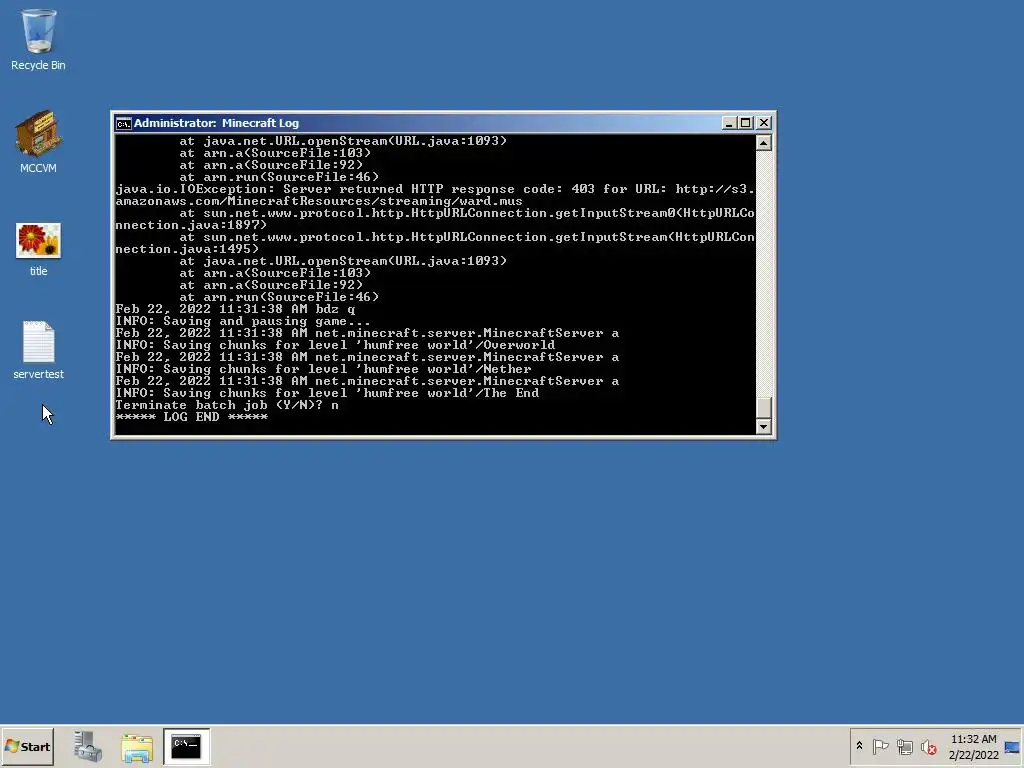The image size is (1024, 768).
Task: Show hidden system tray icons
Action: point(859,746)
